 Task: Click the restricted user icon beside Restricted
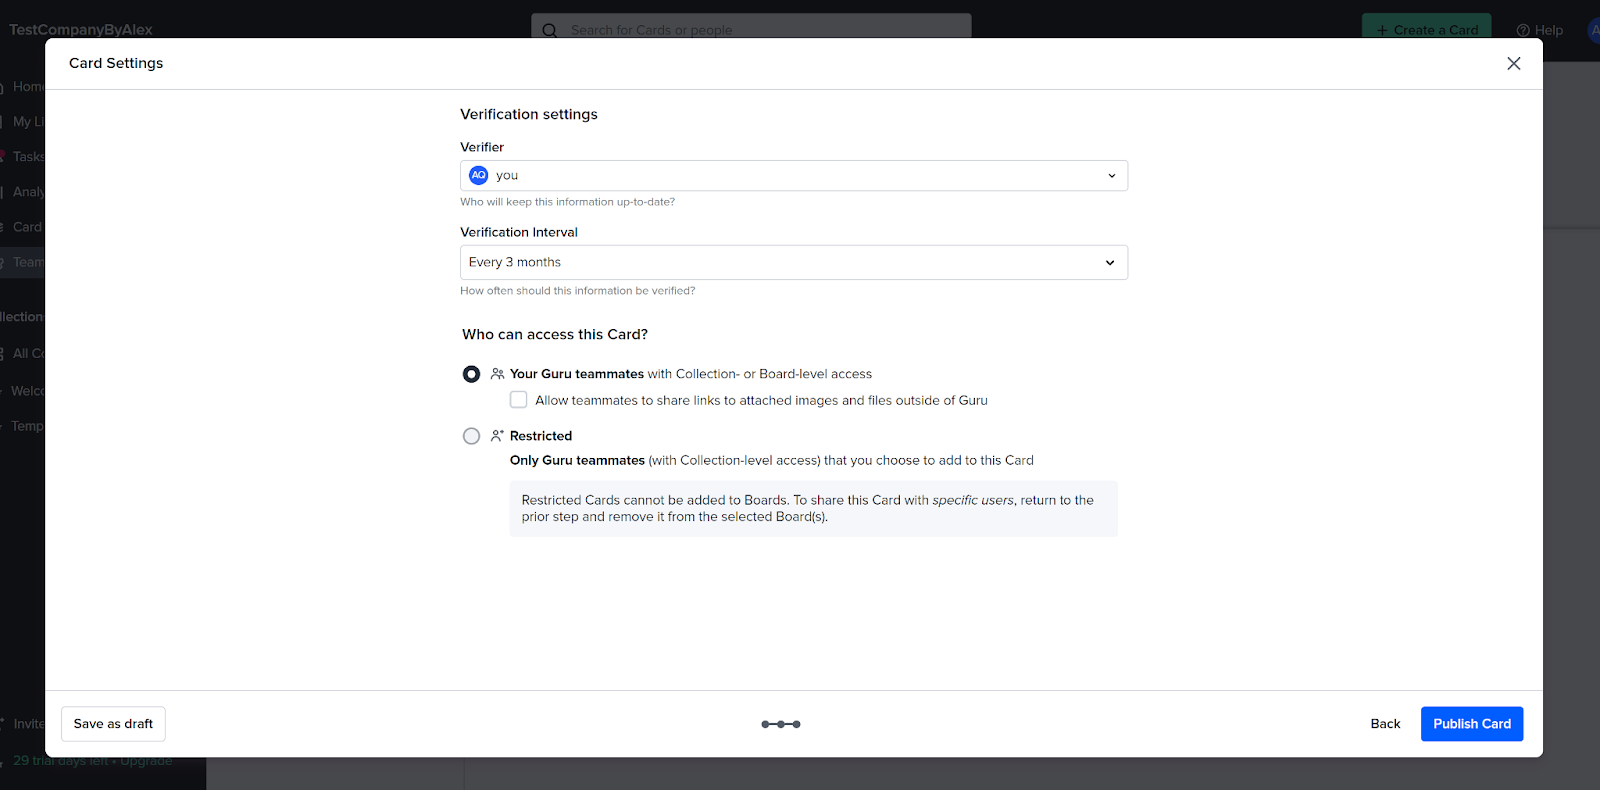pyautogui.click(x=497, y=436)
